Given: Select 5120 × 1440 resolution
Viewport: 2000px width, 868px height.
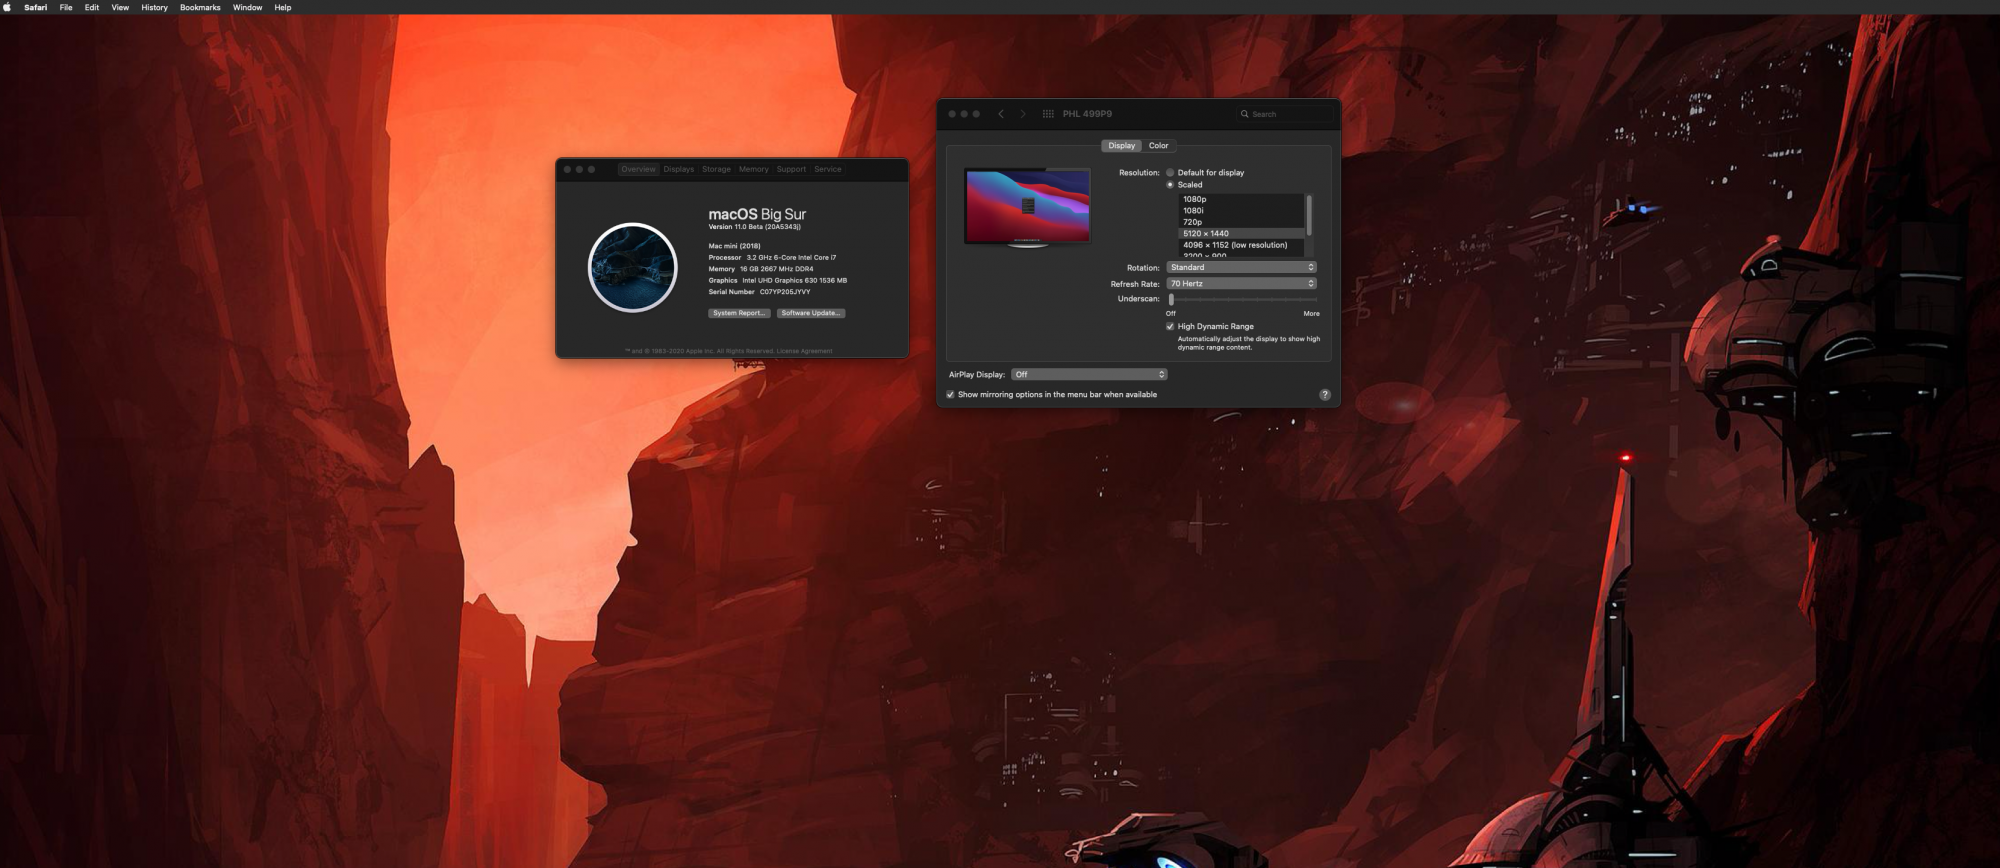Looking at the screenshot, I should point(1241,233).
